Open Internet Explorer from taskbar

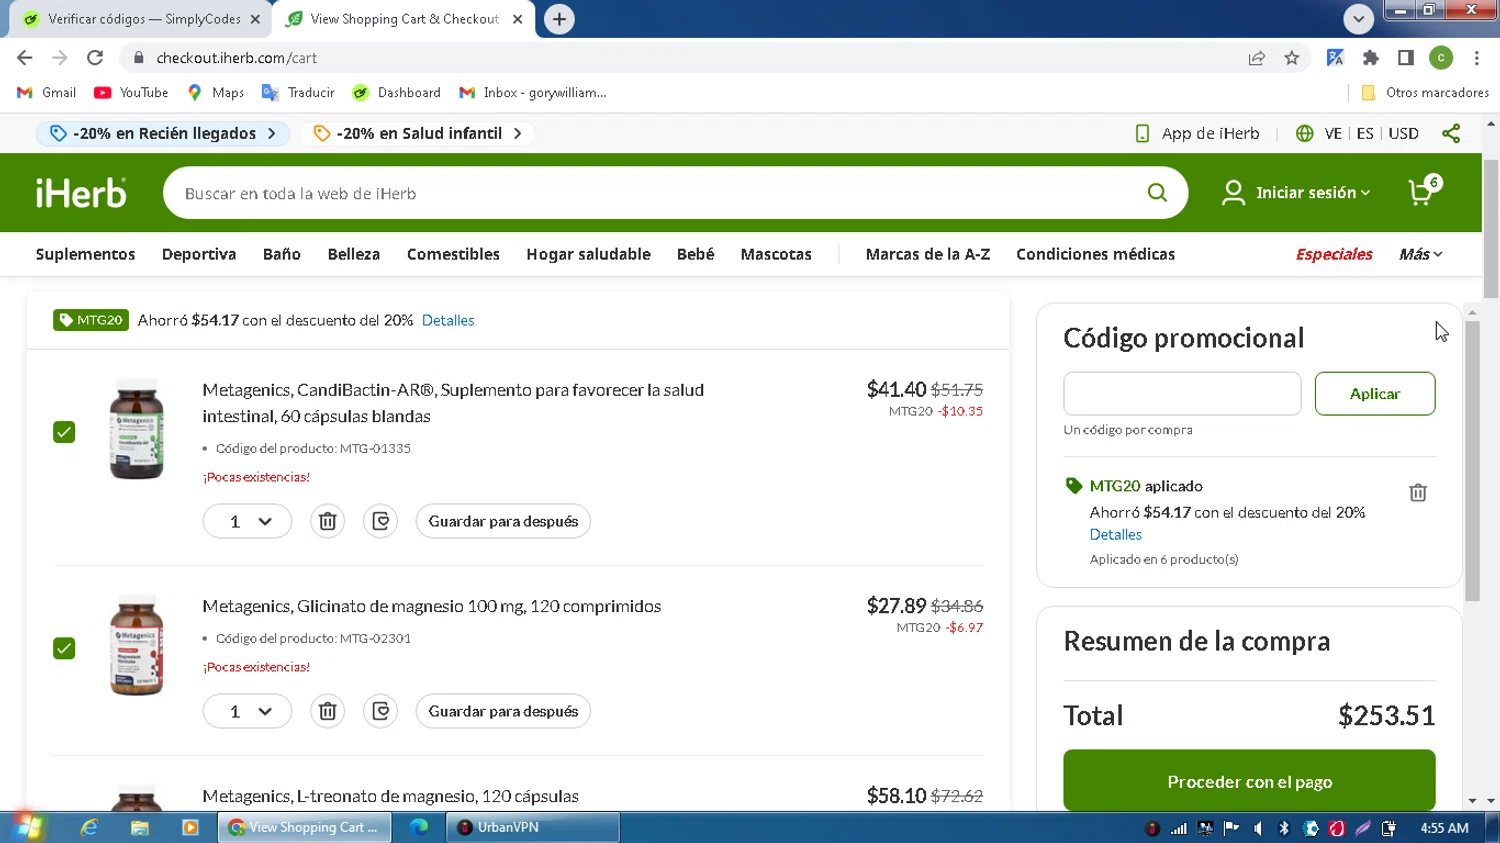89,827
